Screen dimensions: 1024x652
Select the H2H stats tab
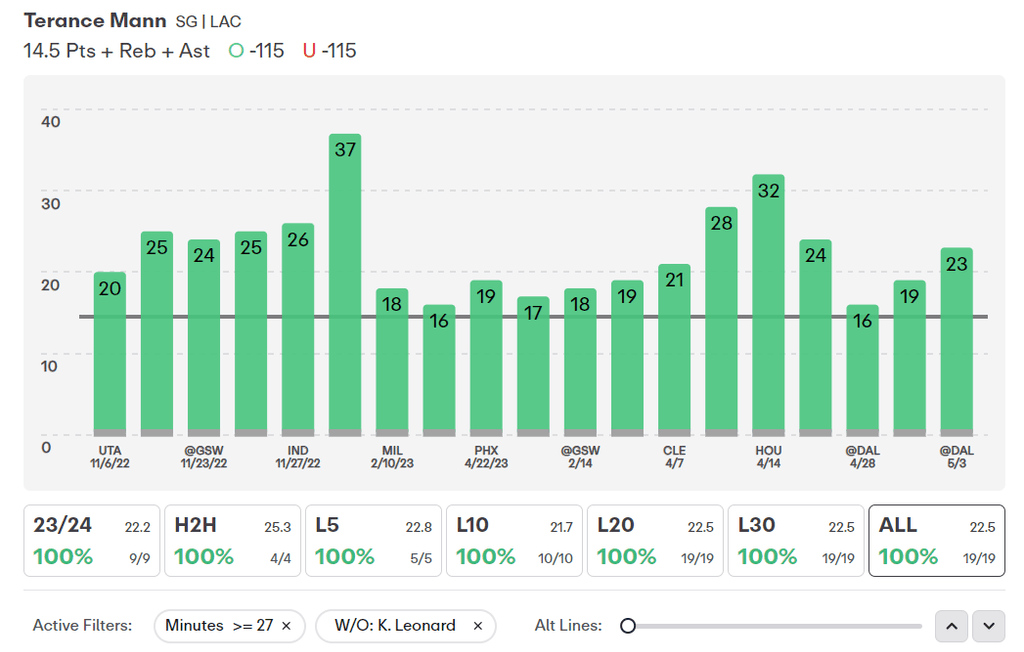click(232, 540)
